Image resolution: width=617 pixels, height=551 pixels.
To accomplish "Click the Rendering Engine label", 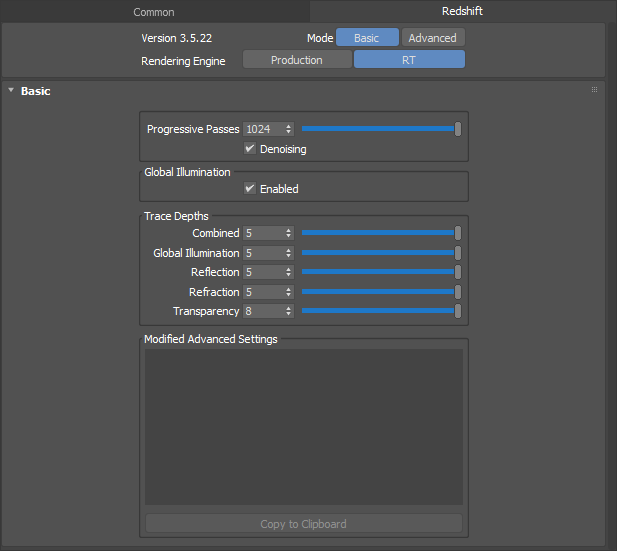I will [183, 61].
